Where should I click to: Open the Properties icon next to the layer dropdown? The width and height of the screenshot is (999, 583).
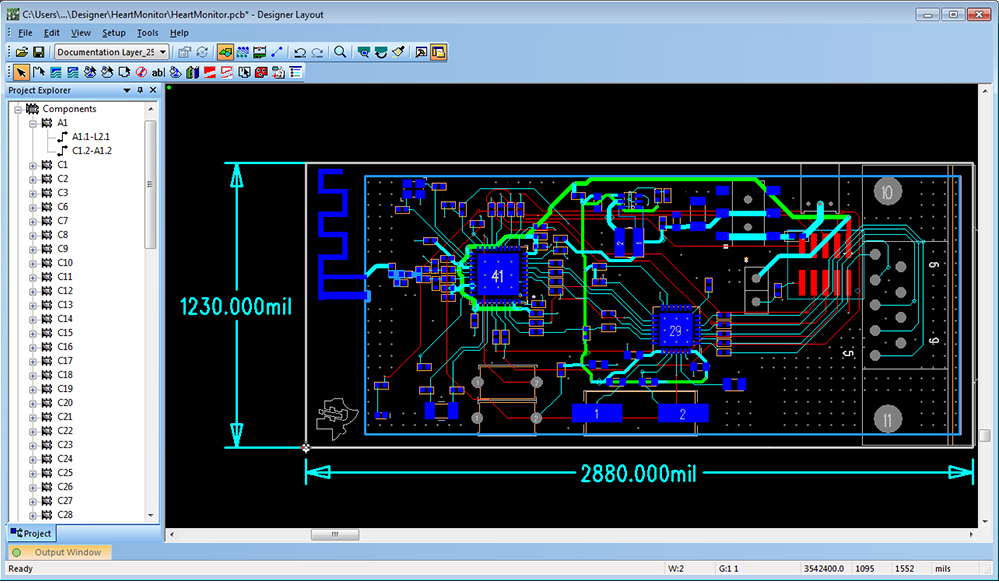click(185, 52)
